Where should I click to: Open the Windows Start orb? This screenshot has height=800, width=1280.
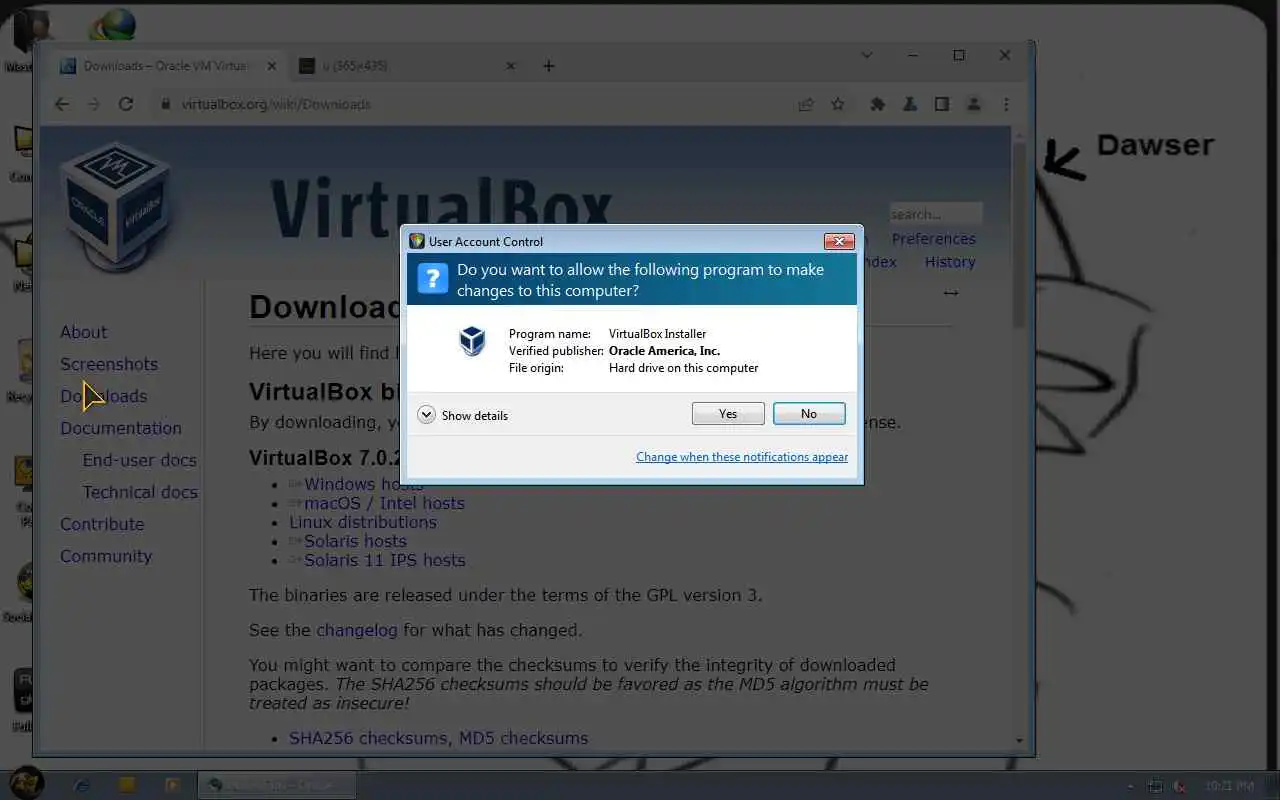[x=27, y=783]
